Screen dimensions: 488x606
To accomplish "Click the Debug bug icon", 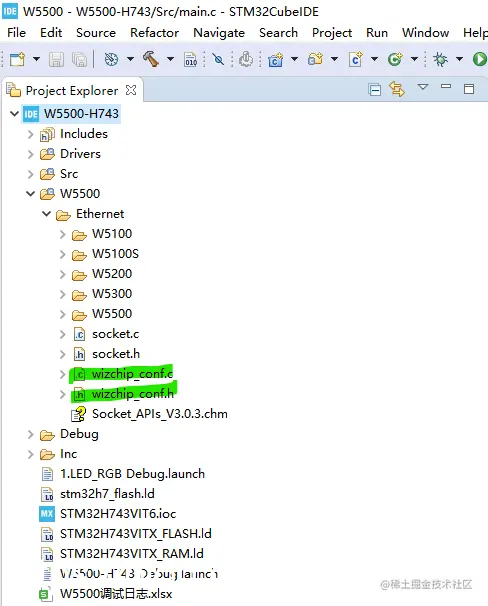I will [x=440, y=60].
